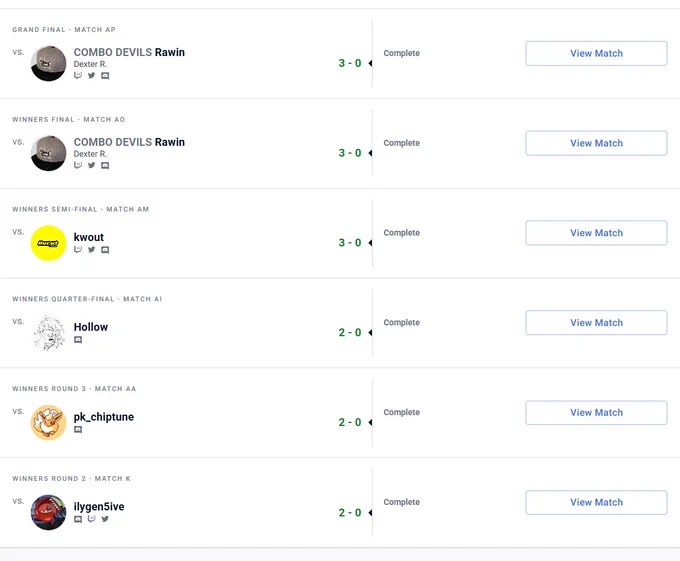Image resolution: width=680 pixels, height=561 pixels.
Task: Click pk_chiptune's Discord chat icon
Action: coord(78,429)
